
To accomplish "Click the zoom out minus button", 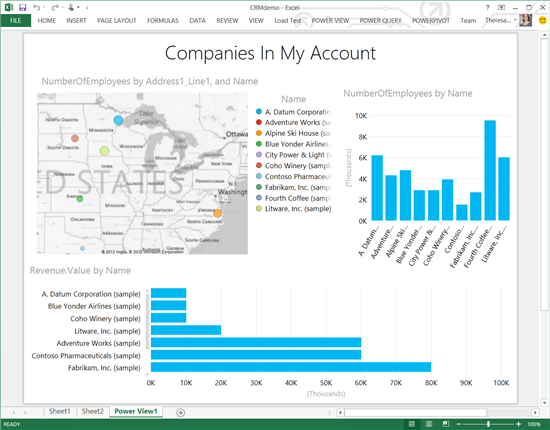I will 459,424.
